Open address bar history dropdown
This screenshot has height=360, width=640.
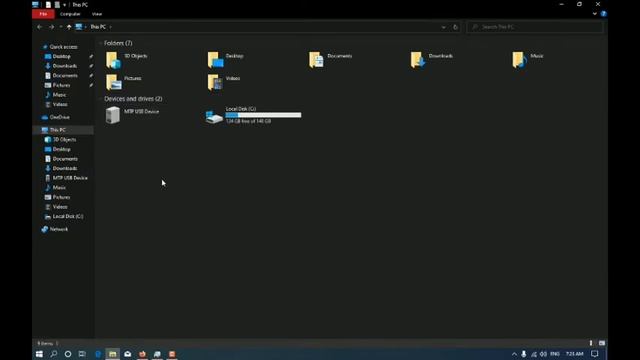point(444,27)
